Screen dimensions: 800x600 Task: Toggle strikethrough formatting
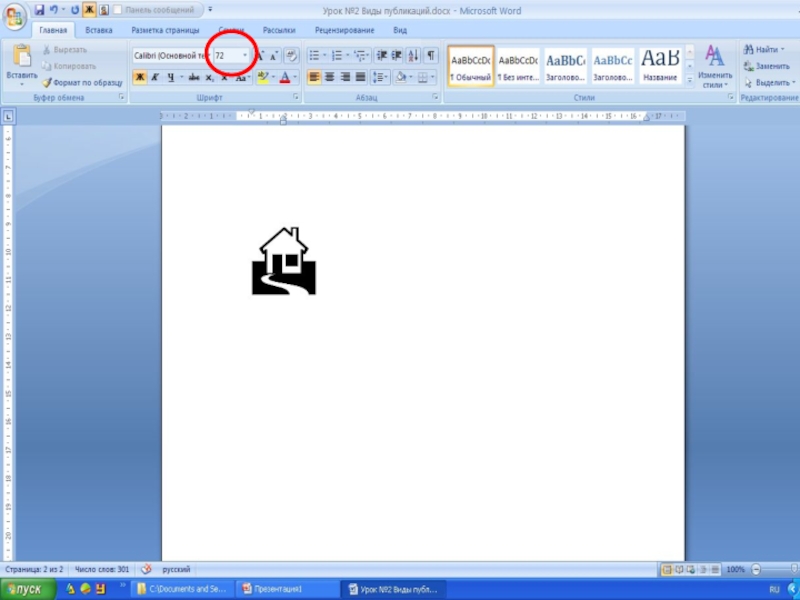click(193, 77)
